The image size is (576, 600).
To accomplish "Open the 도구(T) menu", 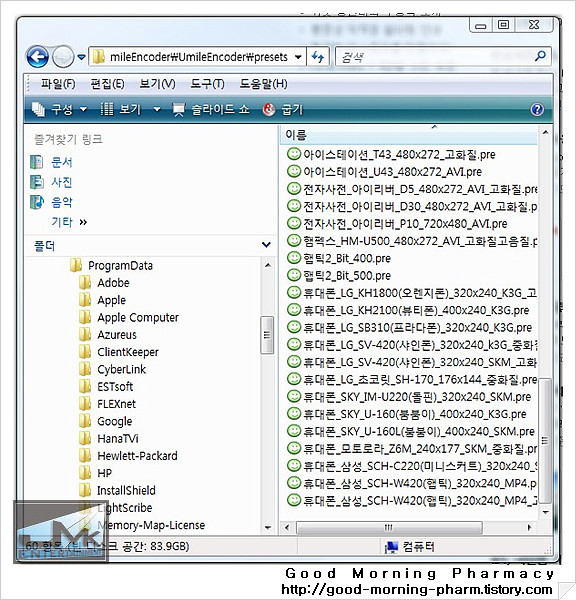I will click(x=207, y=84).
